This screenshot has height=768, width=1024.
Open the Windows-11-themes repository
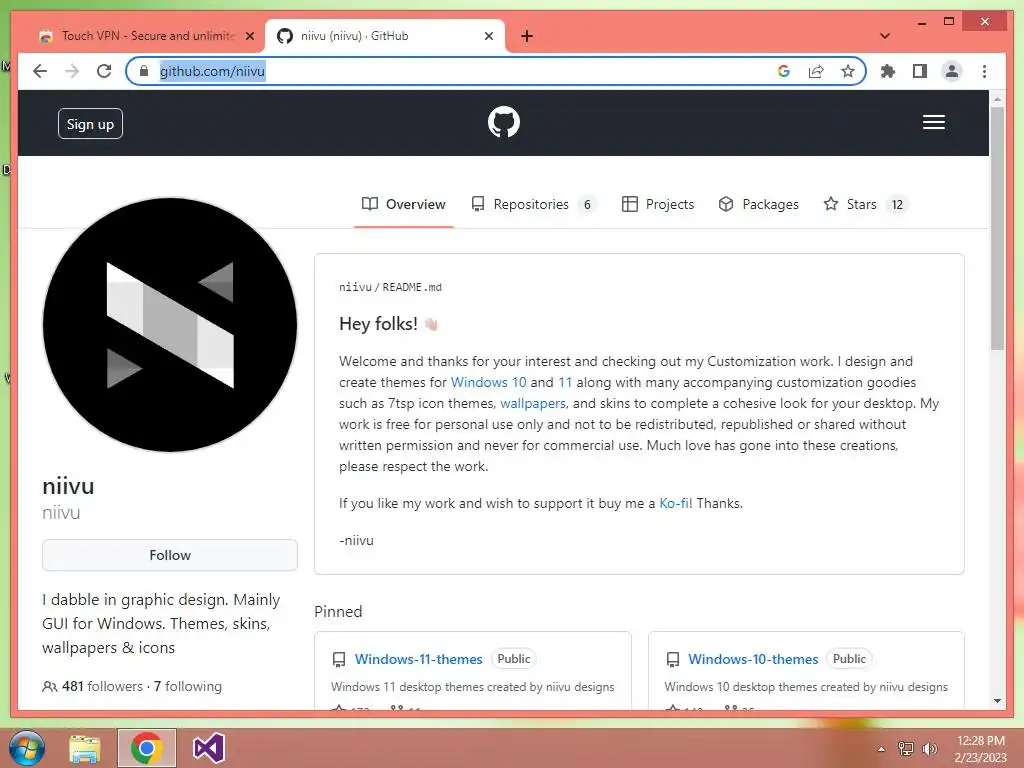(419, 659)
